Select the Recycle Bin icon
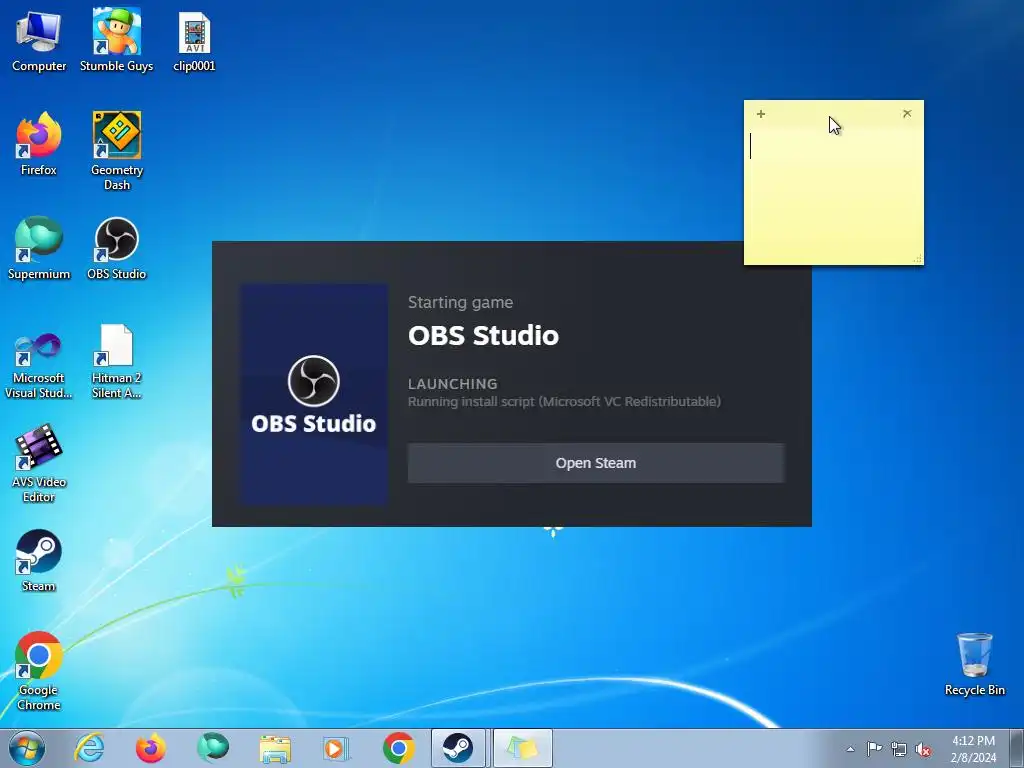 pyautogui.click(x=974, y=664)
